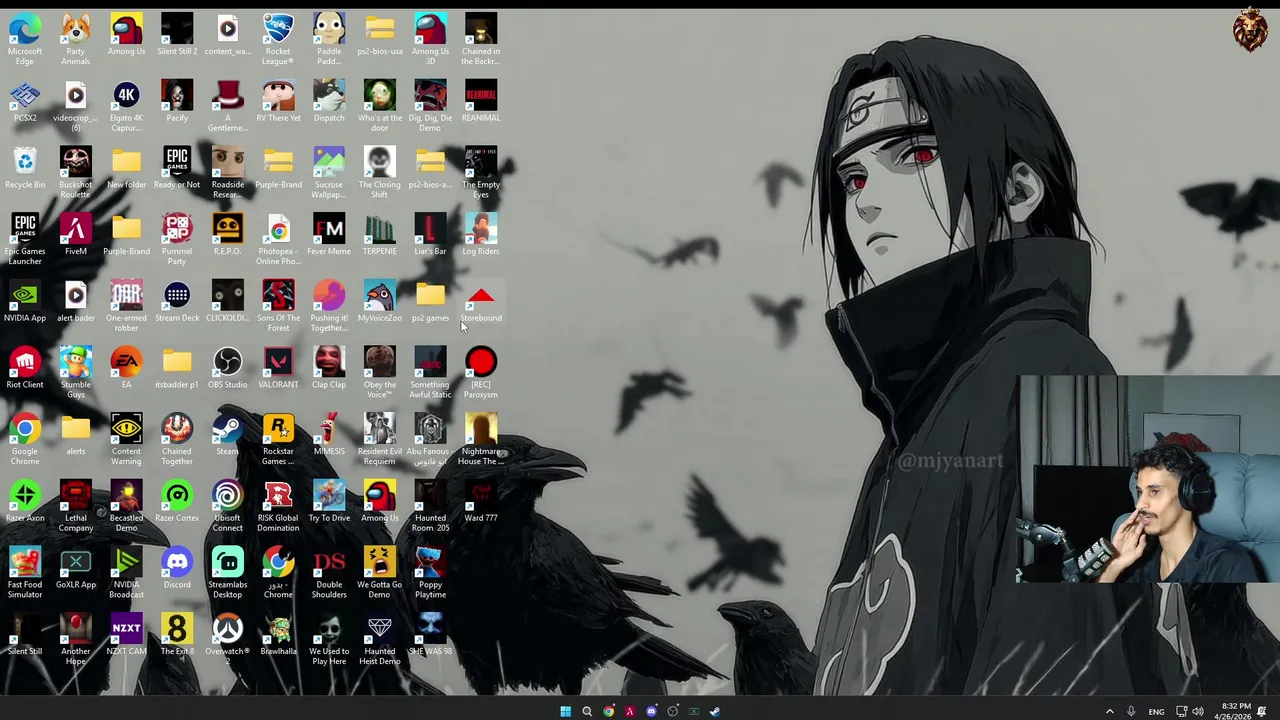
Task: Open the volume control in tray
Action: point(1198,711)
